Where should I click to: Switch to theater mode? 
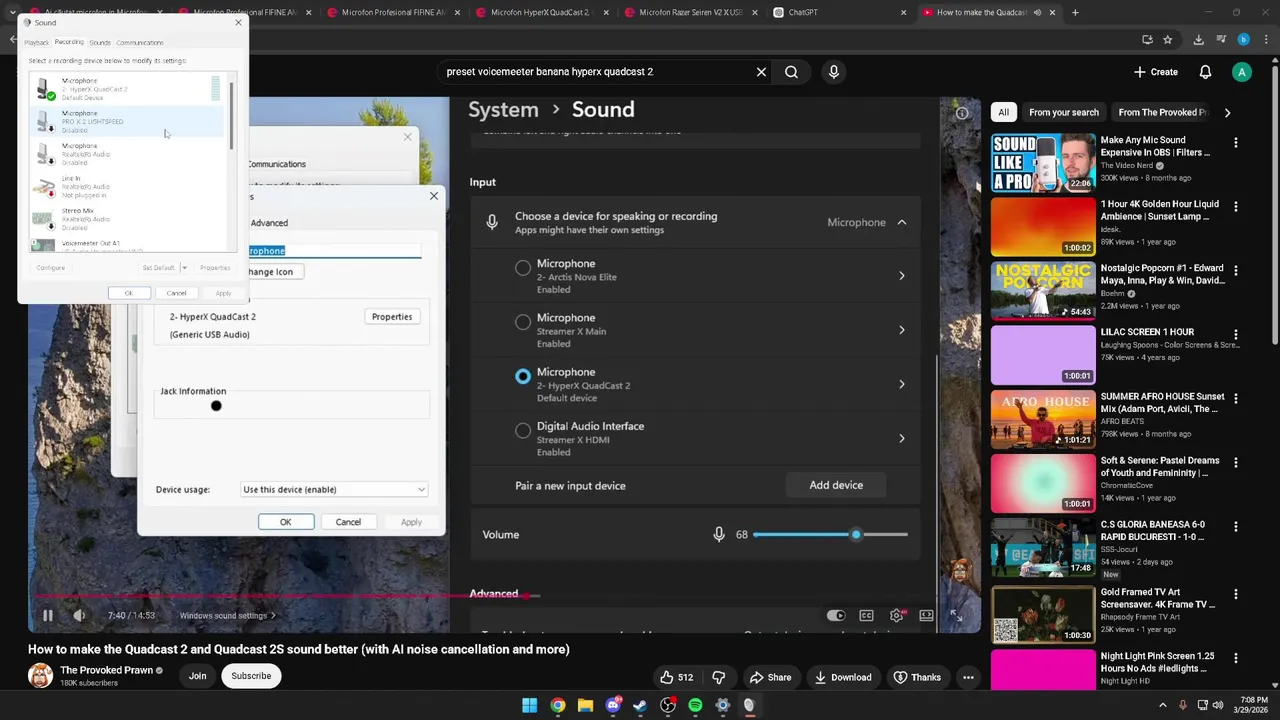coord(927,616)
